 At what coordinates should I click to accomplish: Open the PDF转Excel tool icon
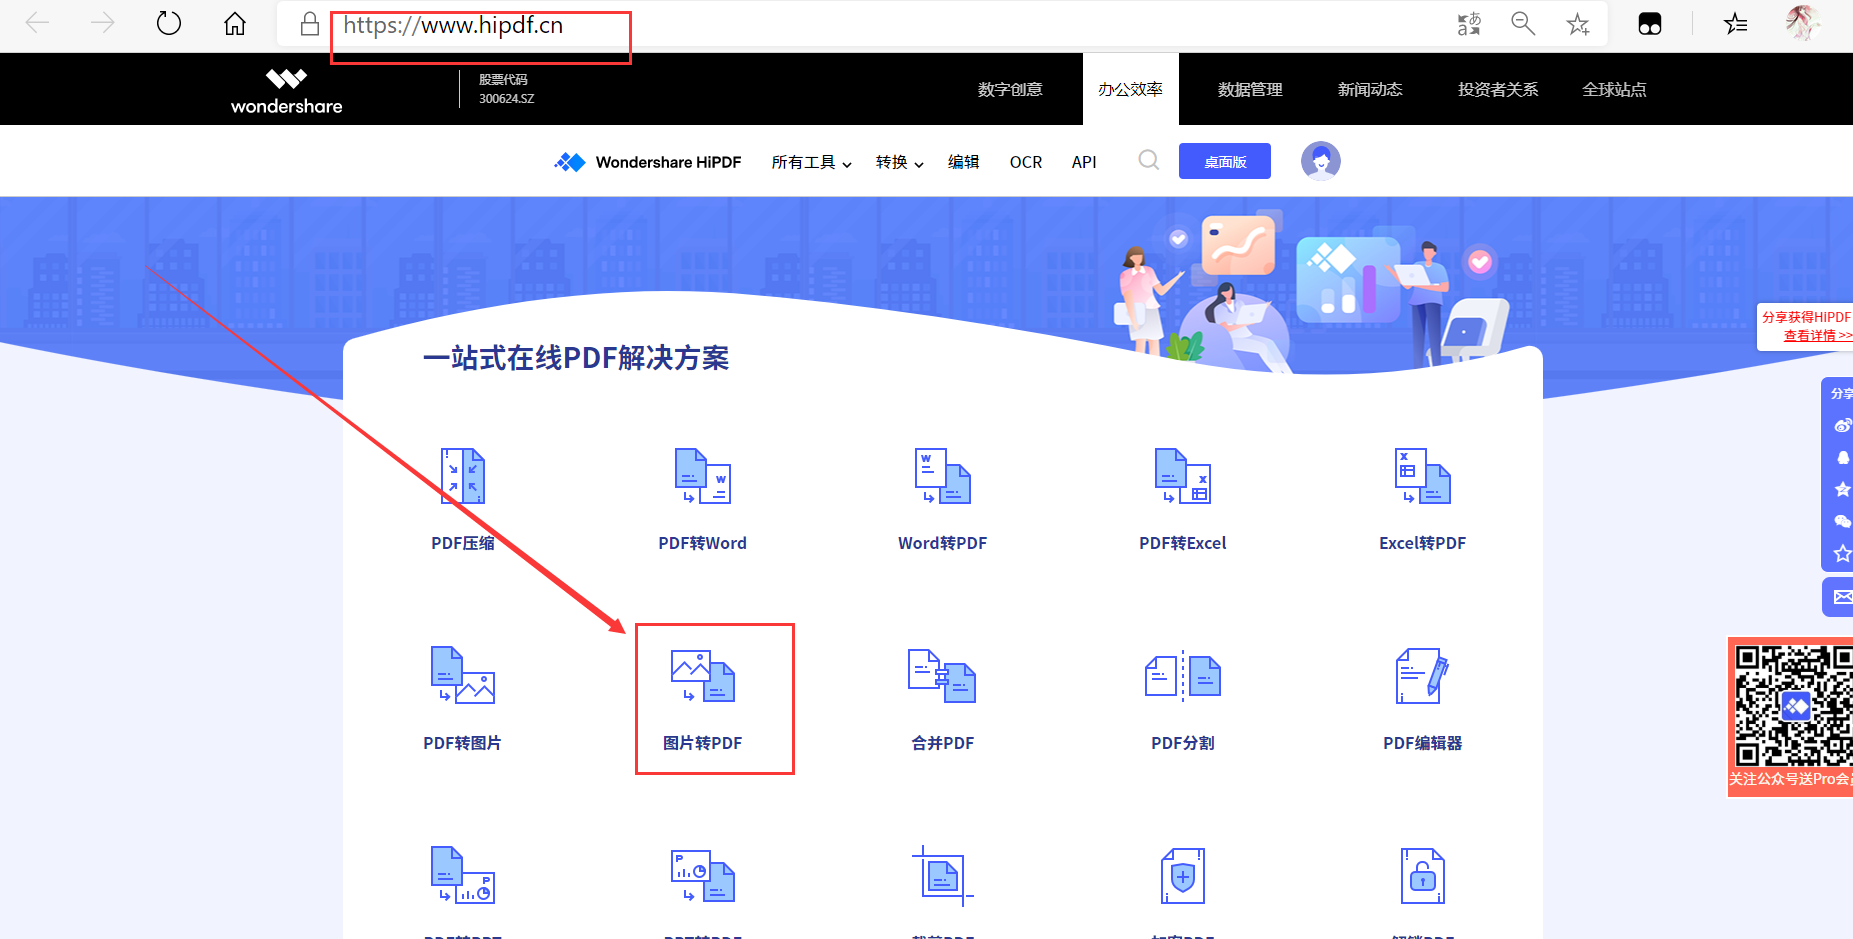(1182, 477)
